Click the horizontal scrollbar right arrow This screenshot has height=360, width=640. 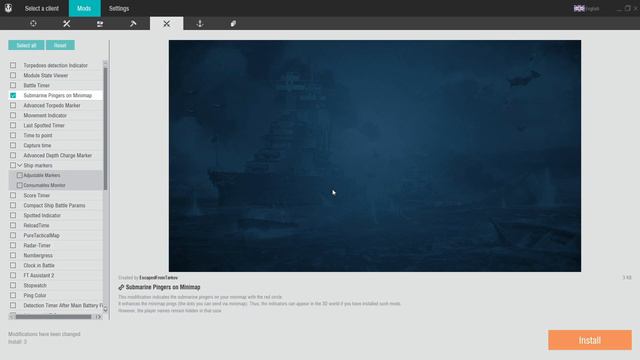point(98,317)
